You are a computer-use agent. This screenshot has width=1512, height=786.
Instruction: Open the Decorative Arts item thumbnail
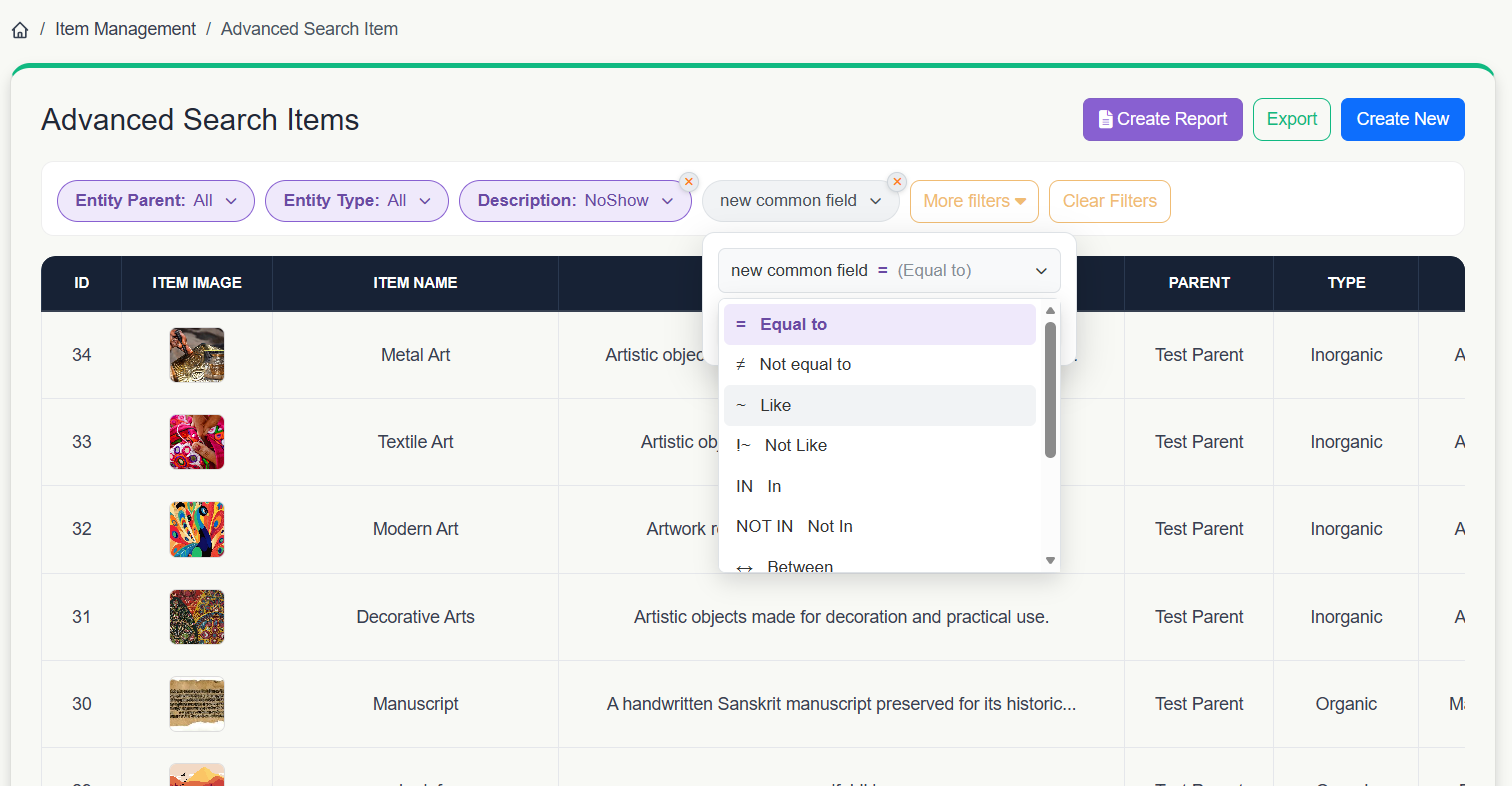pyautogui.click(x=197, y=617)
